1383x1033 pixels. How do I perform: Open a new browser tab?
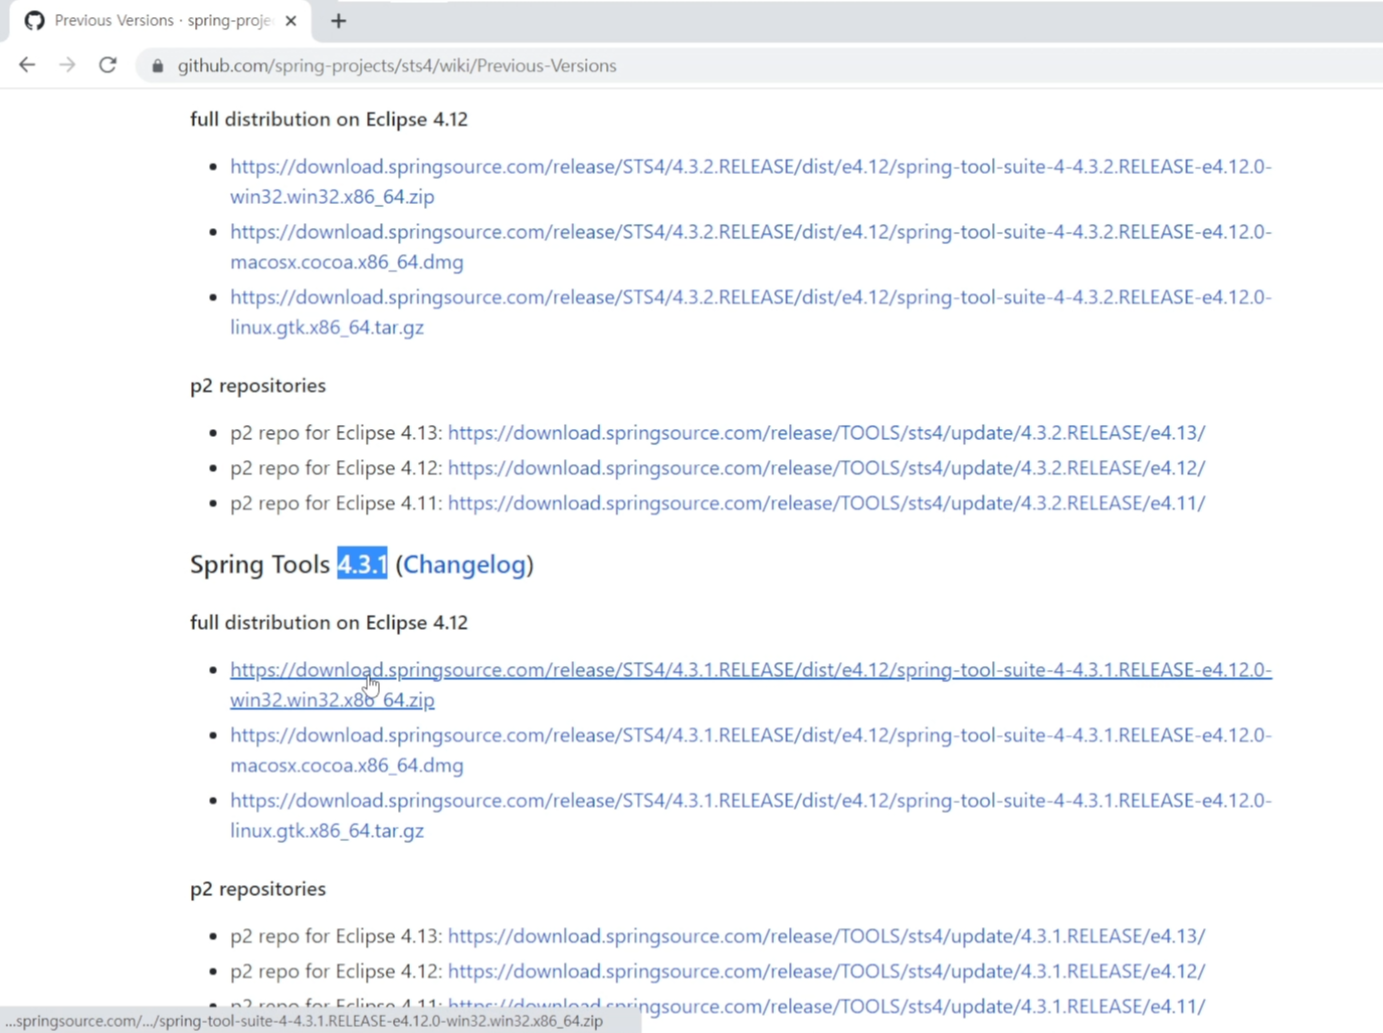pyautogui.click(x=338, y=21)
